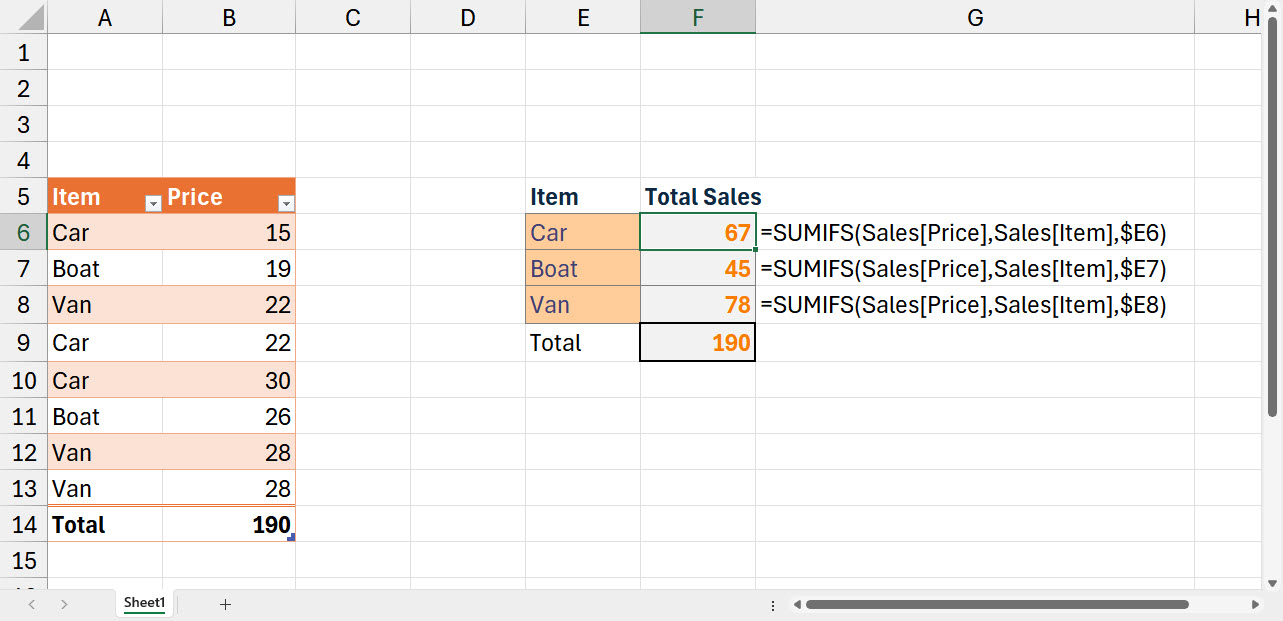Open the Item column filter dropdown
The height and width of the screenshot is (621, 1283).
coord(153,203)
